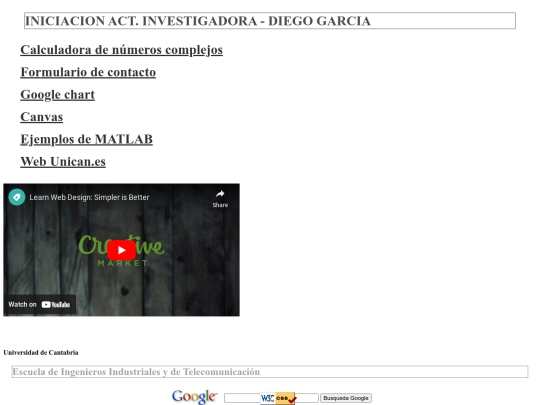The image size is (540, 405).
Task: Focus the Google search input field
Action: (271, 398)
